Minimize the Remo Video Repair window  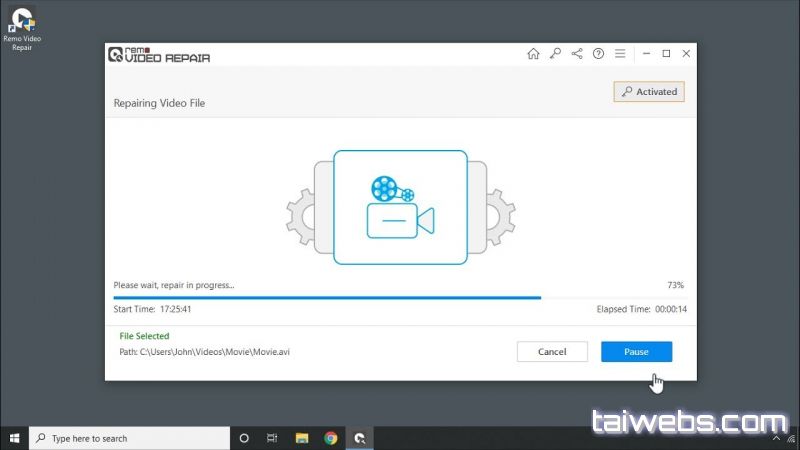(x=646, y=54)
